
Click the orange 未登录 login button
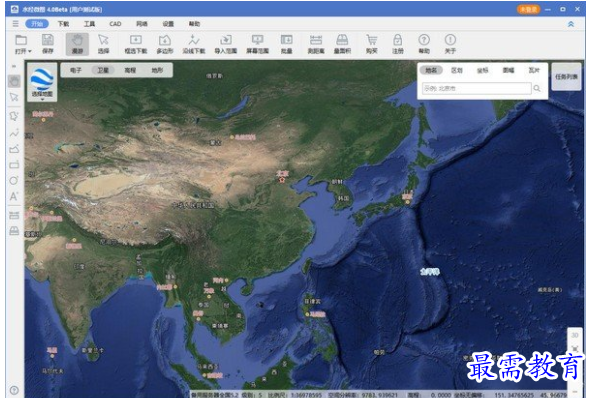(x=528, y=9)
